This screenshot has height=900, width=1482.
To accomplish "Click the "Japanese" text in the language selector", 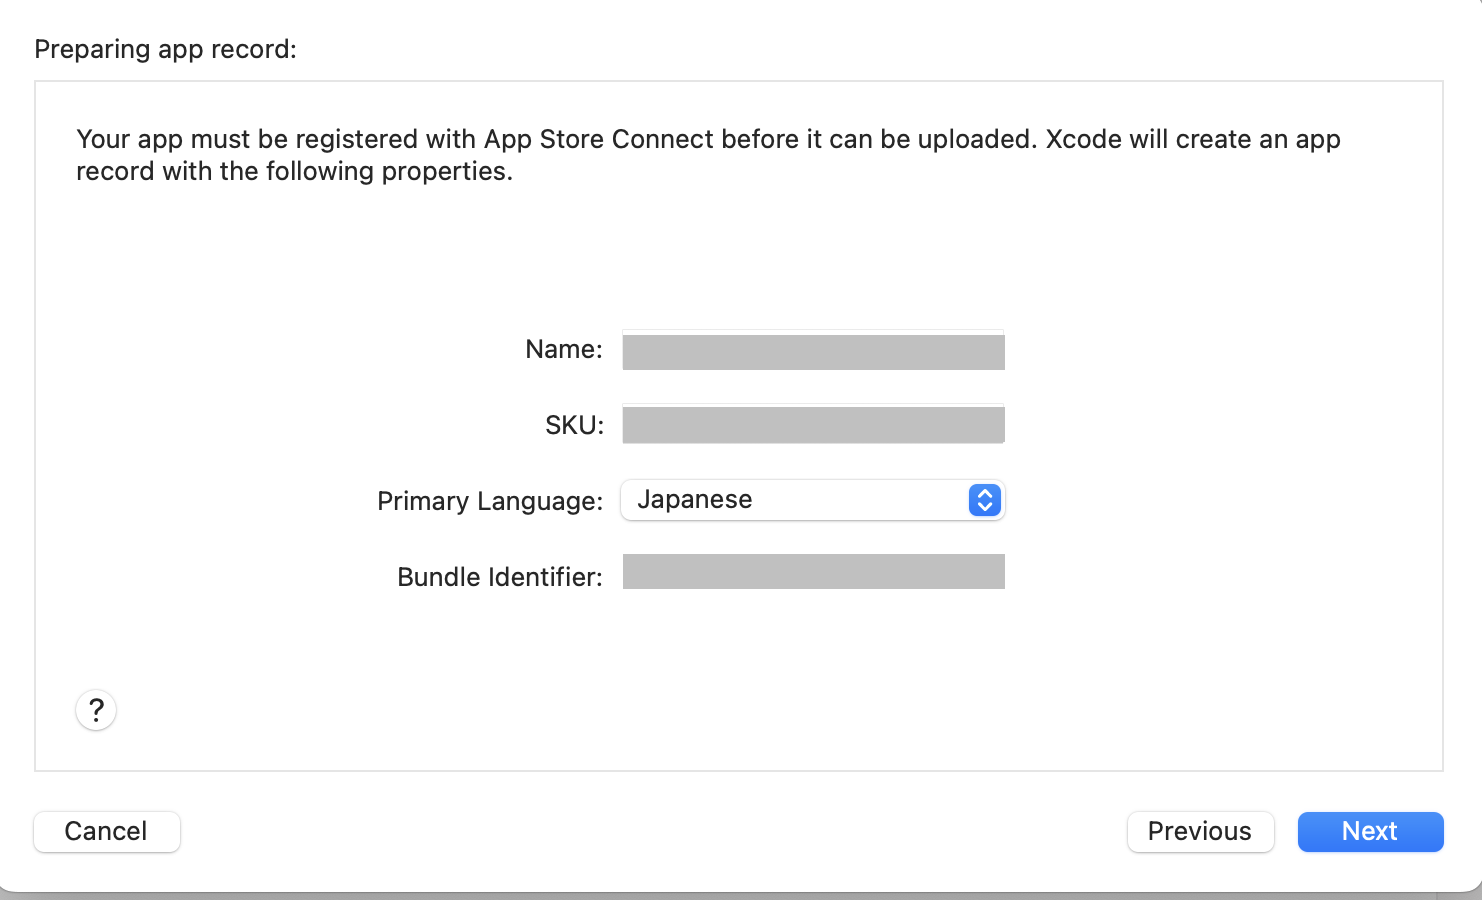I will tap(695, 500).
